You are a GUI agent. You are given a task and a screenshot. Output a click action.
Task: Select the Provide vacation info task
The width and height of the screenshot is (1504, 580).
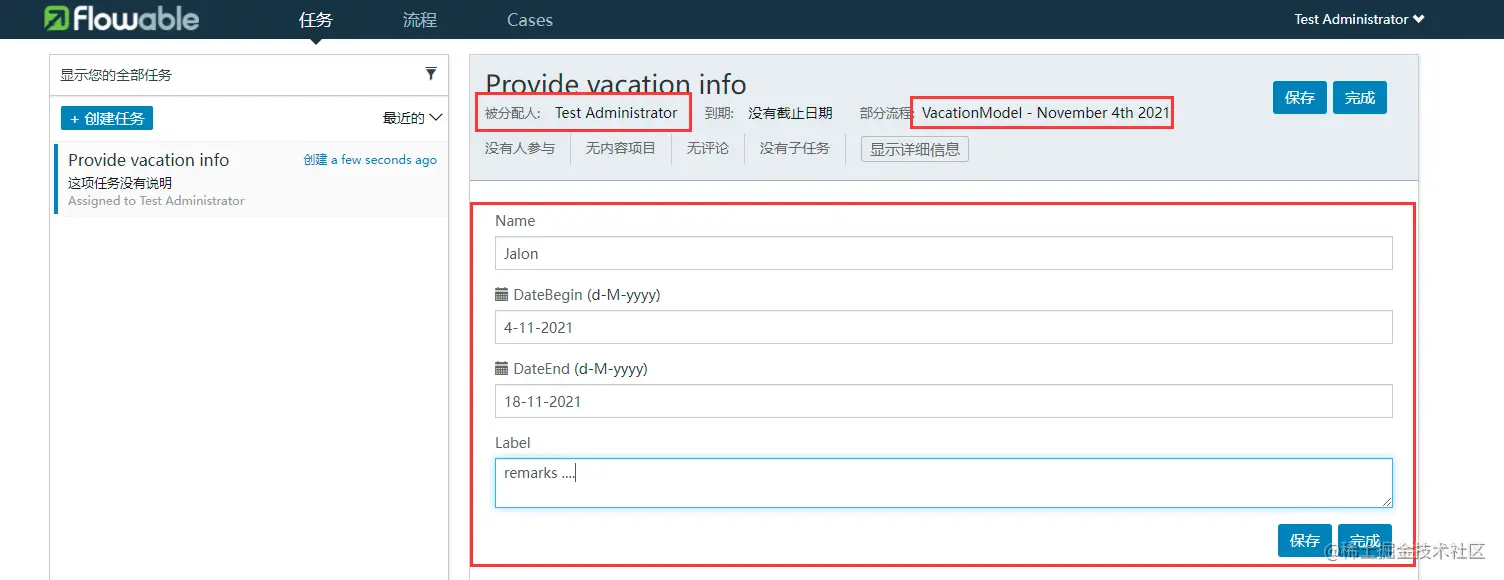coord(252,179)
